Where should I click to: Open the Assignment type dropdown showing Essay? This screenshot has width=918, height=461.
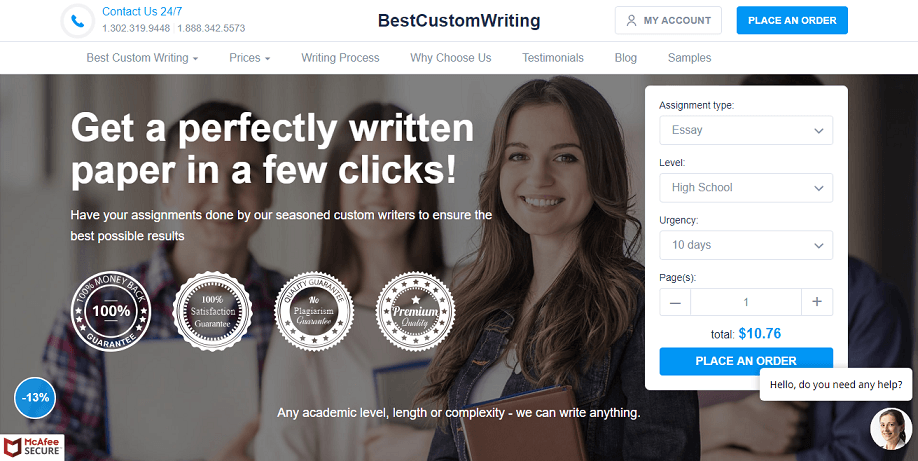[x=746, y=130]
